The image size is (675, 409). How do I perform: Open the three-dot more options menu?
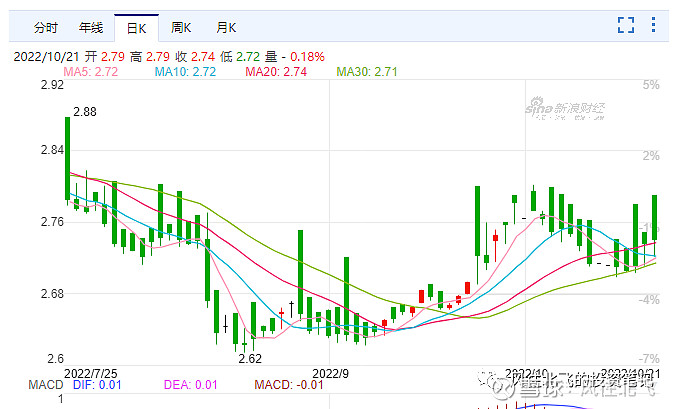(653, 25)
